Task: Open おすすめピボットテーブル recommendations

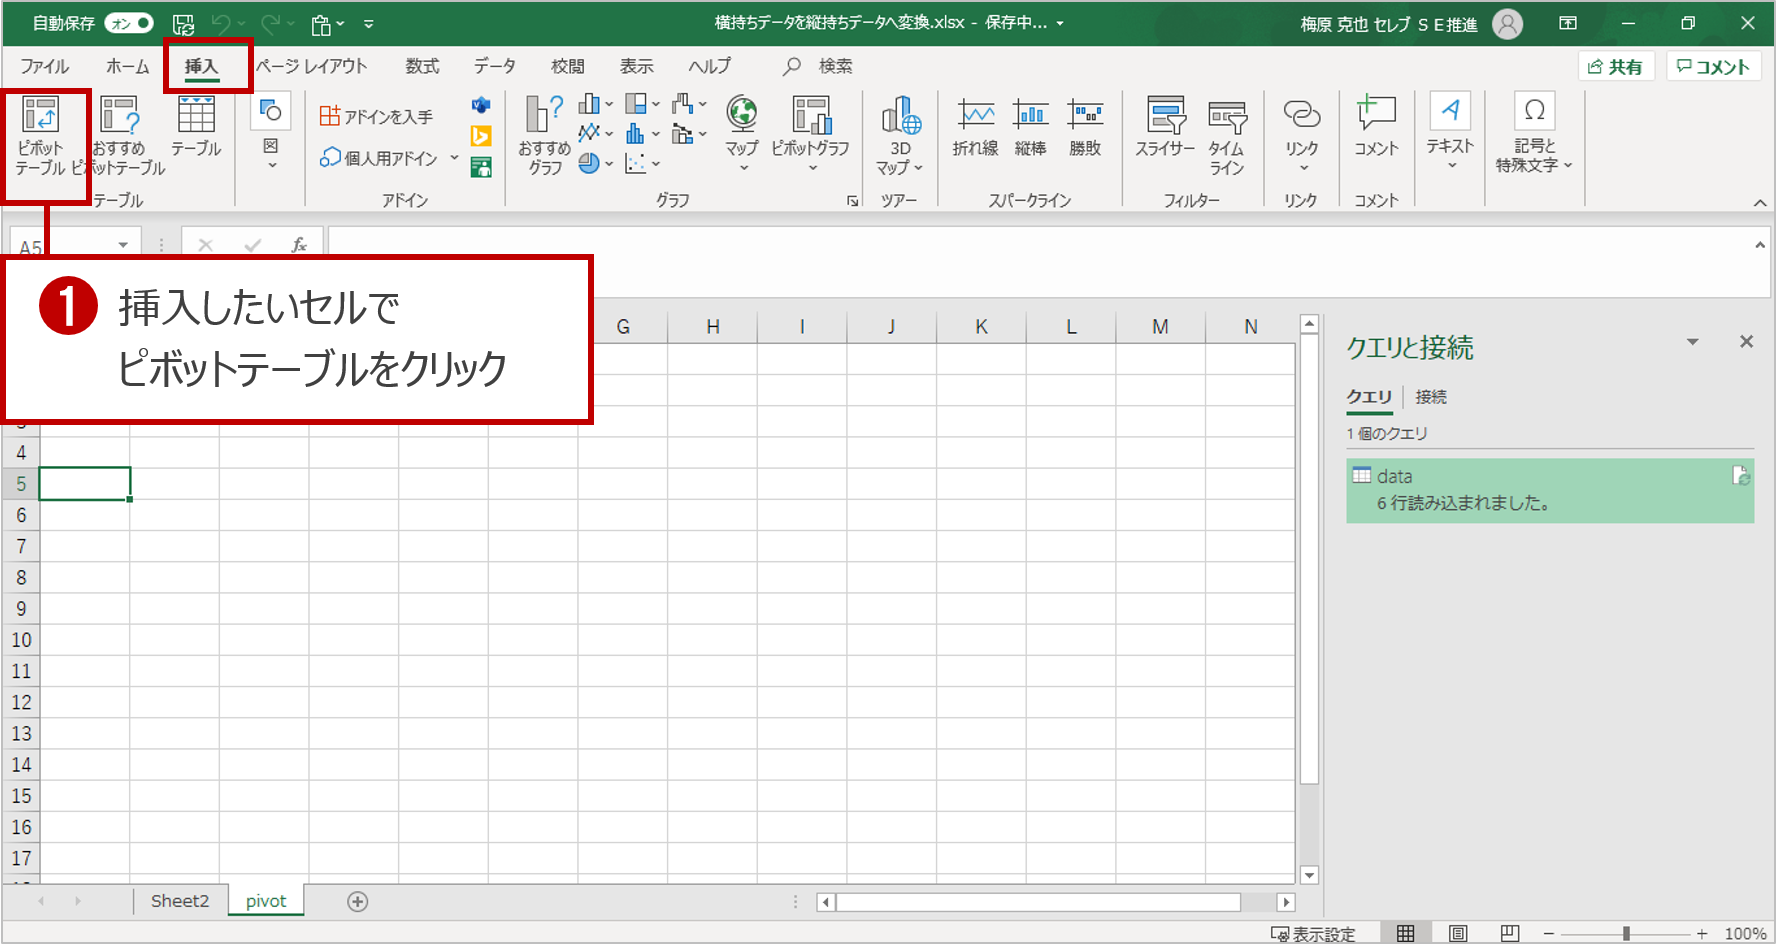Action: 119,137
